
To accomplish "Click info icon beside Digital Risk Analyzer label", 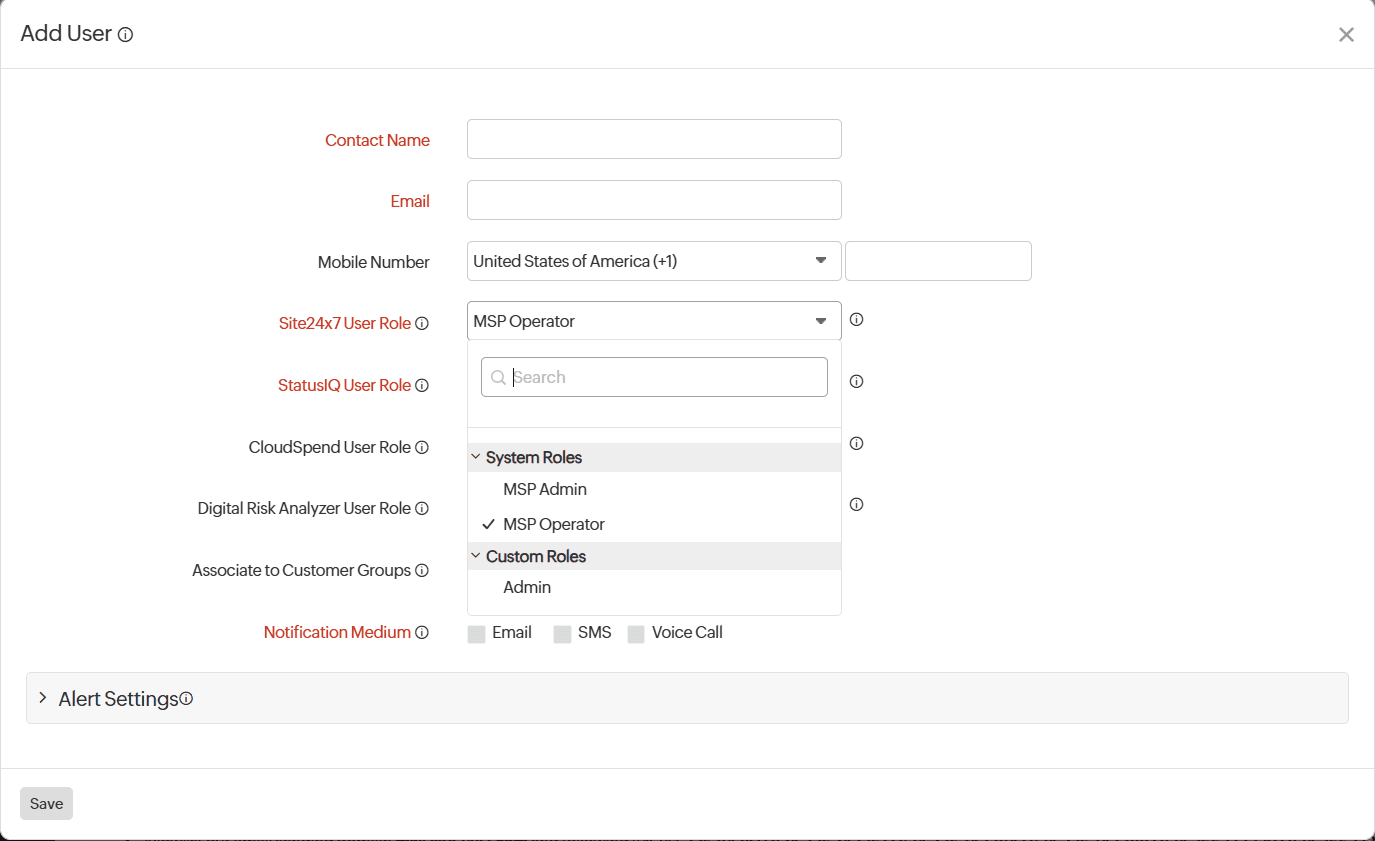I will click(422, 509).
